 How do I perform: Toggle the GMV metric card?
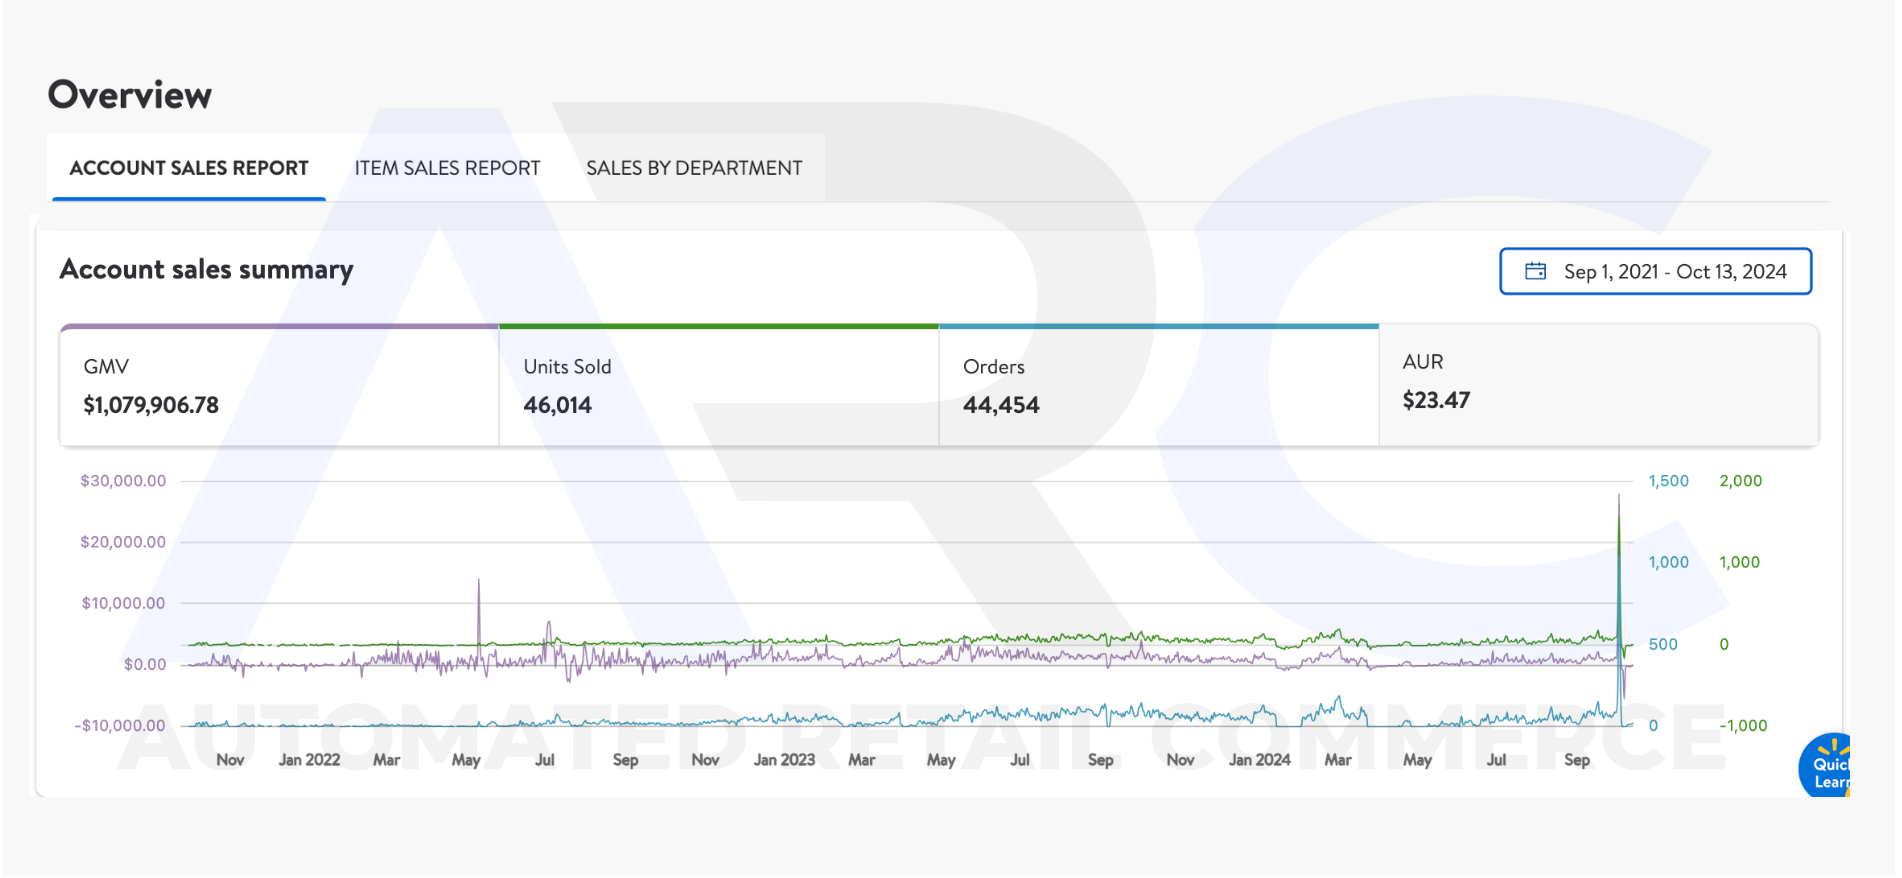coord(279,386)
